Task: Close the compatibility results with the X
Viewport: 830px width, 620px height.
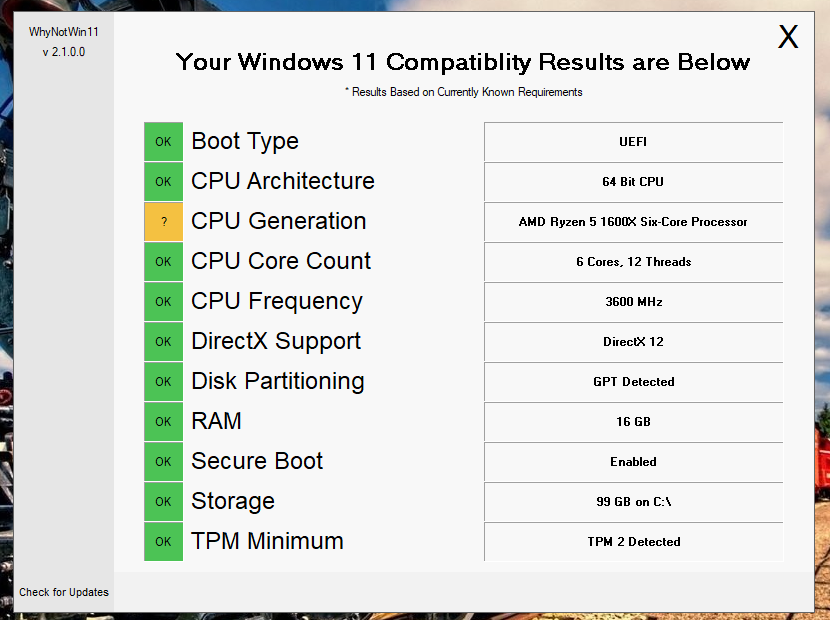Action: pyautogui.click(x=788, y=37)
